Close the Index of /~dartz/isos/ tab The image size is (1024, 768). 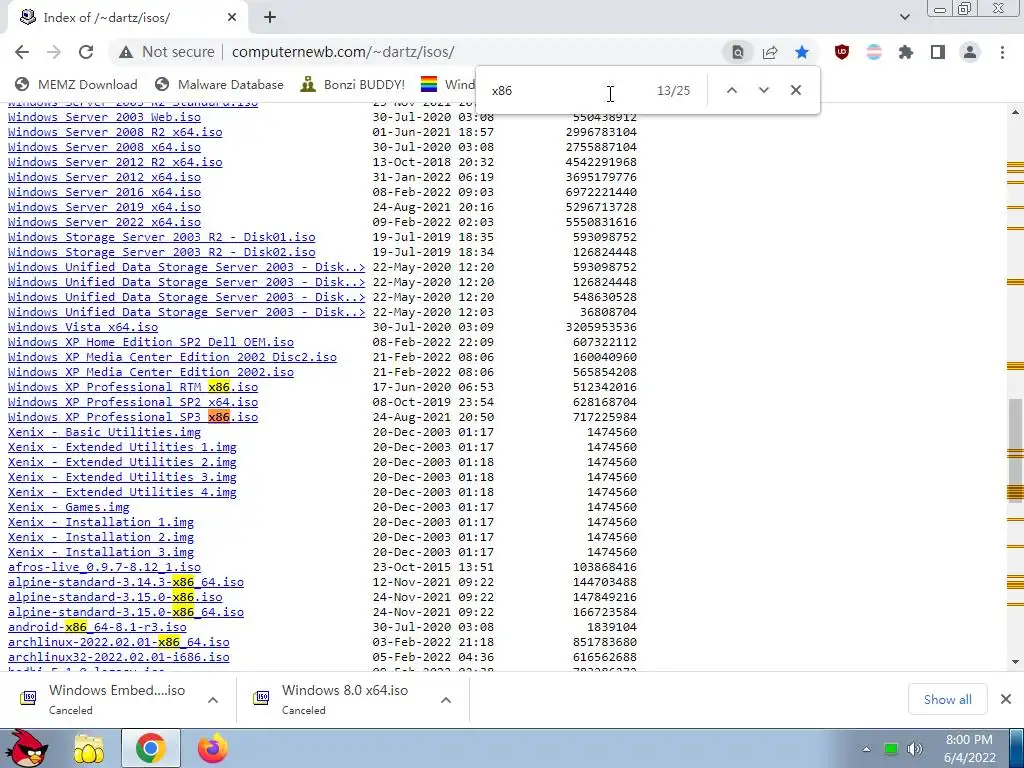[x=232, y=18]
